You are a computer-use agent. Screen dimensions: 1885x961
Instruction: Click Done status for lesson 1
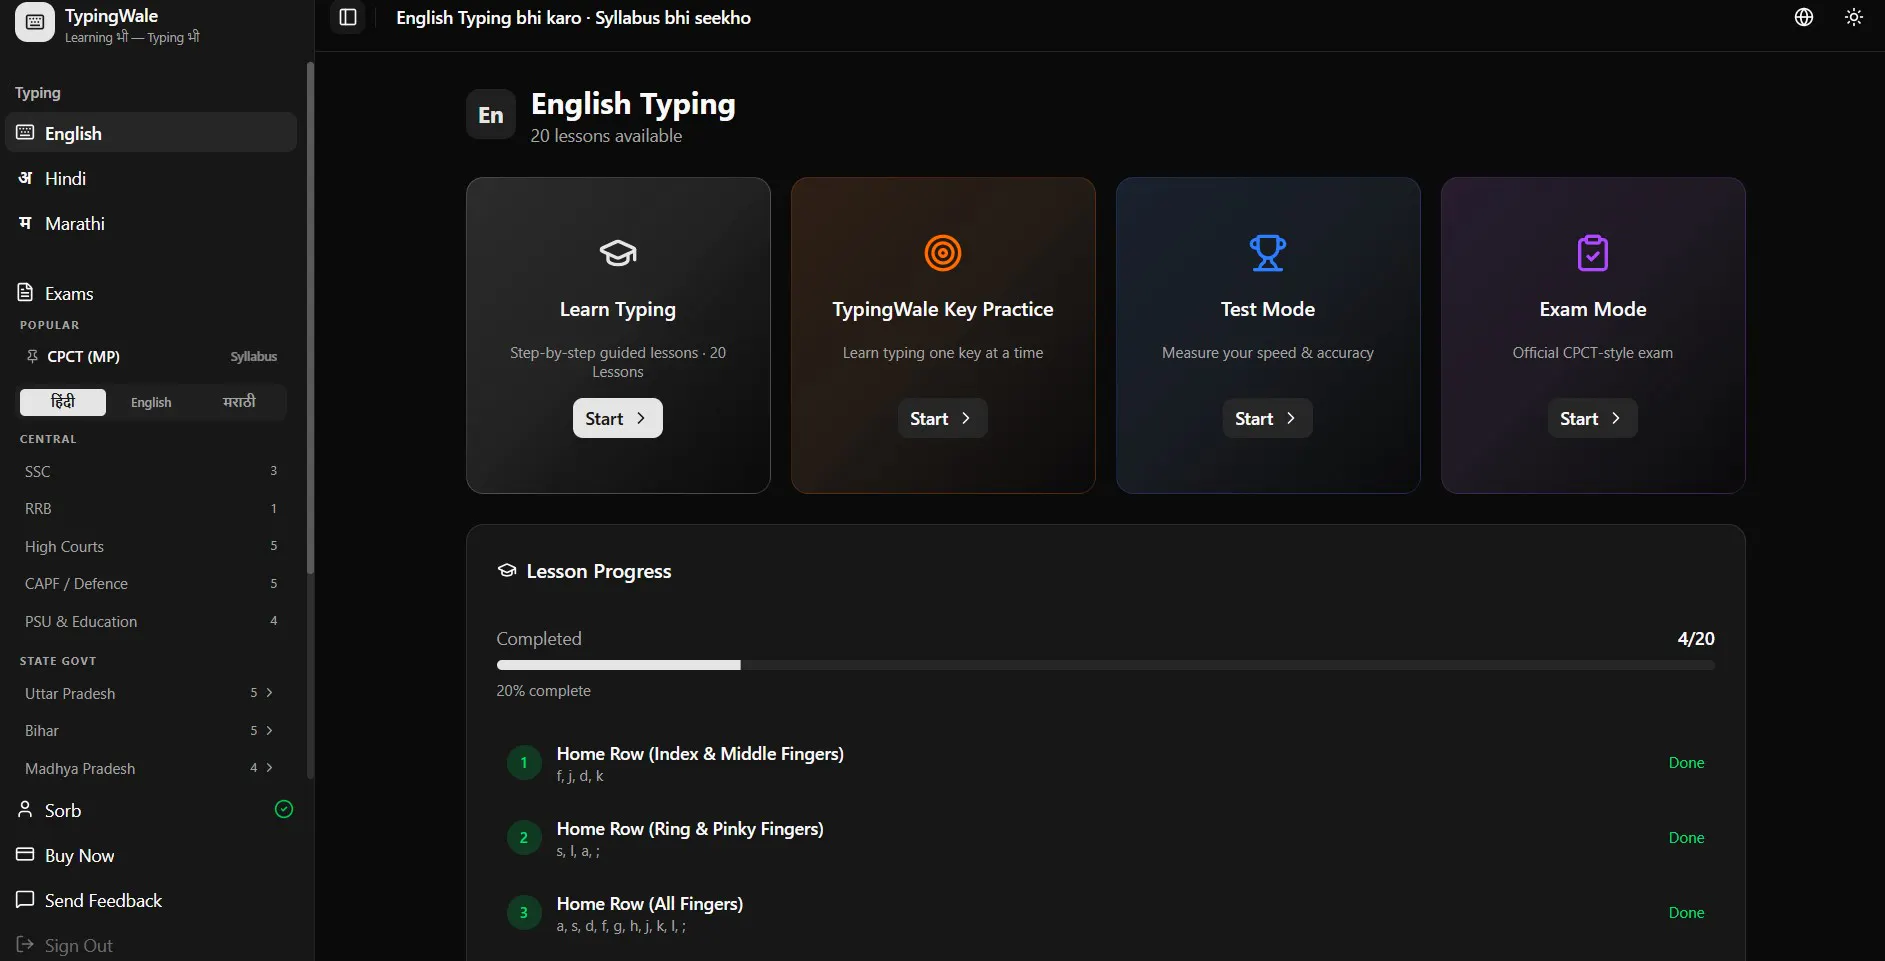point(1686,762)
